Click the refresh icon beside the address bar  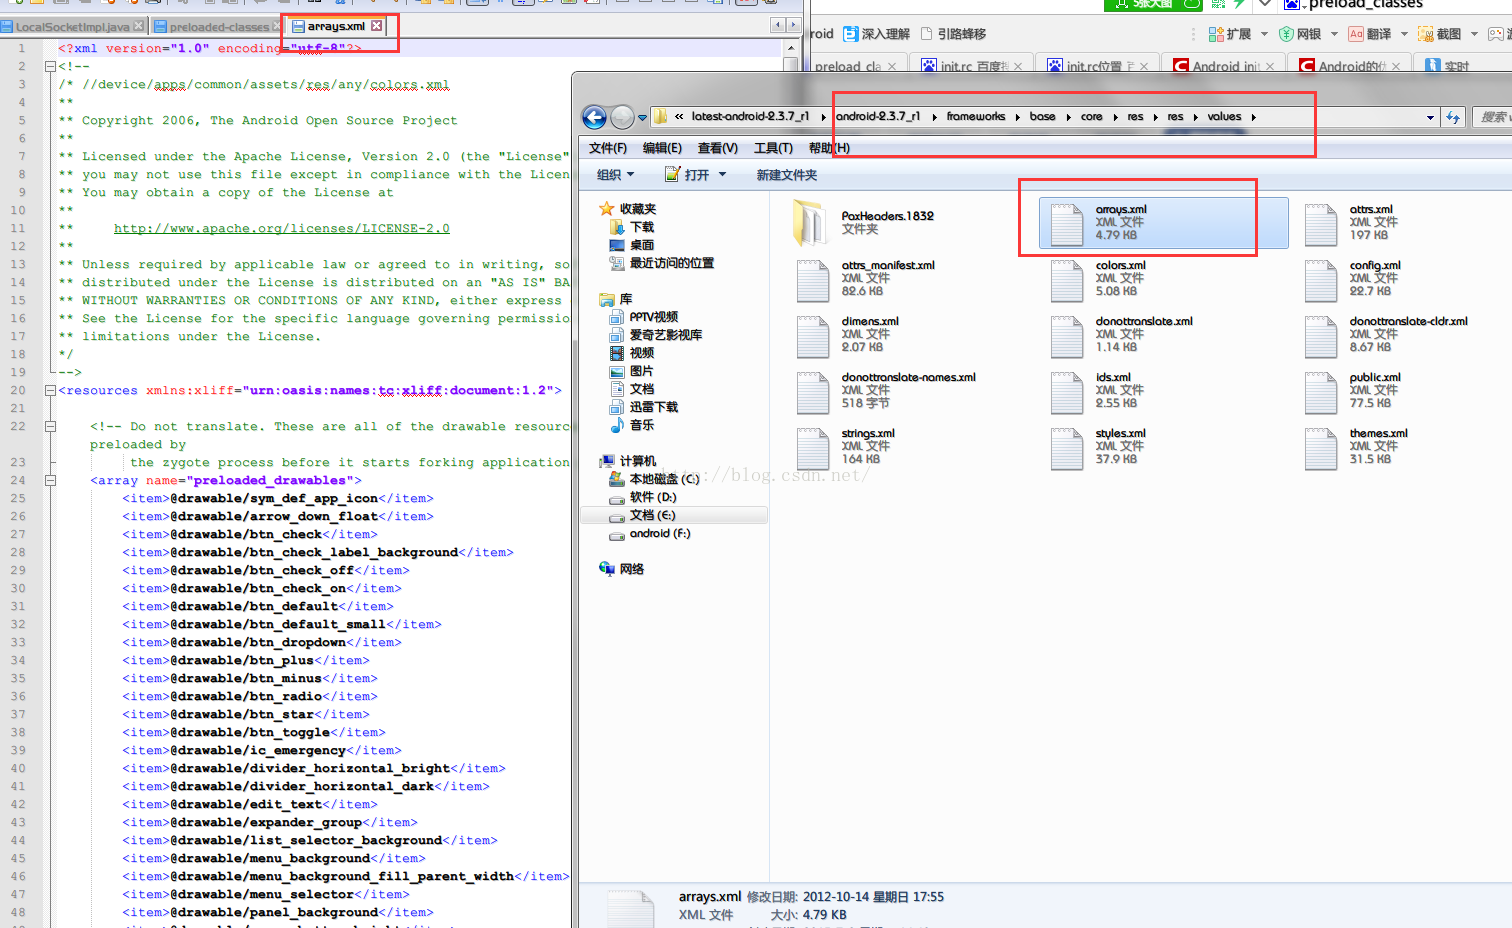click(x=1453, y=117)
